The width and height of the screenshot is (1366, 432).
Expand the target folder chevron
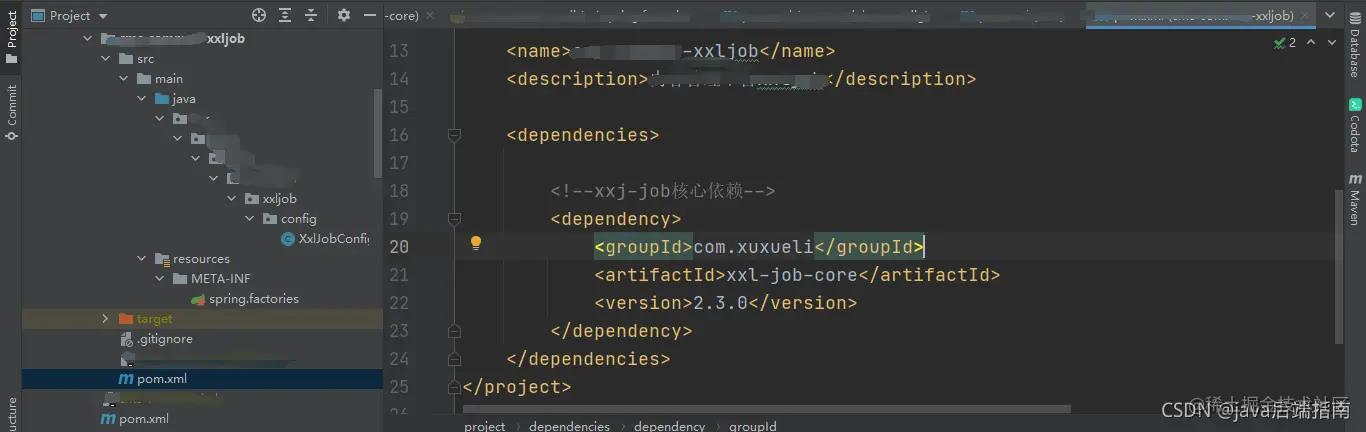[x=106, y=319]
